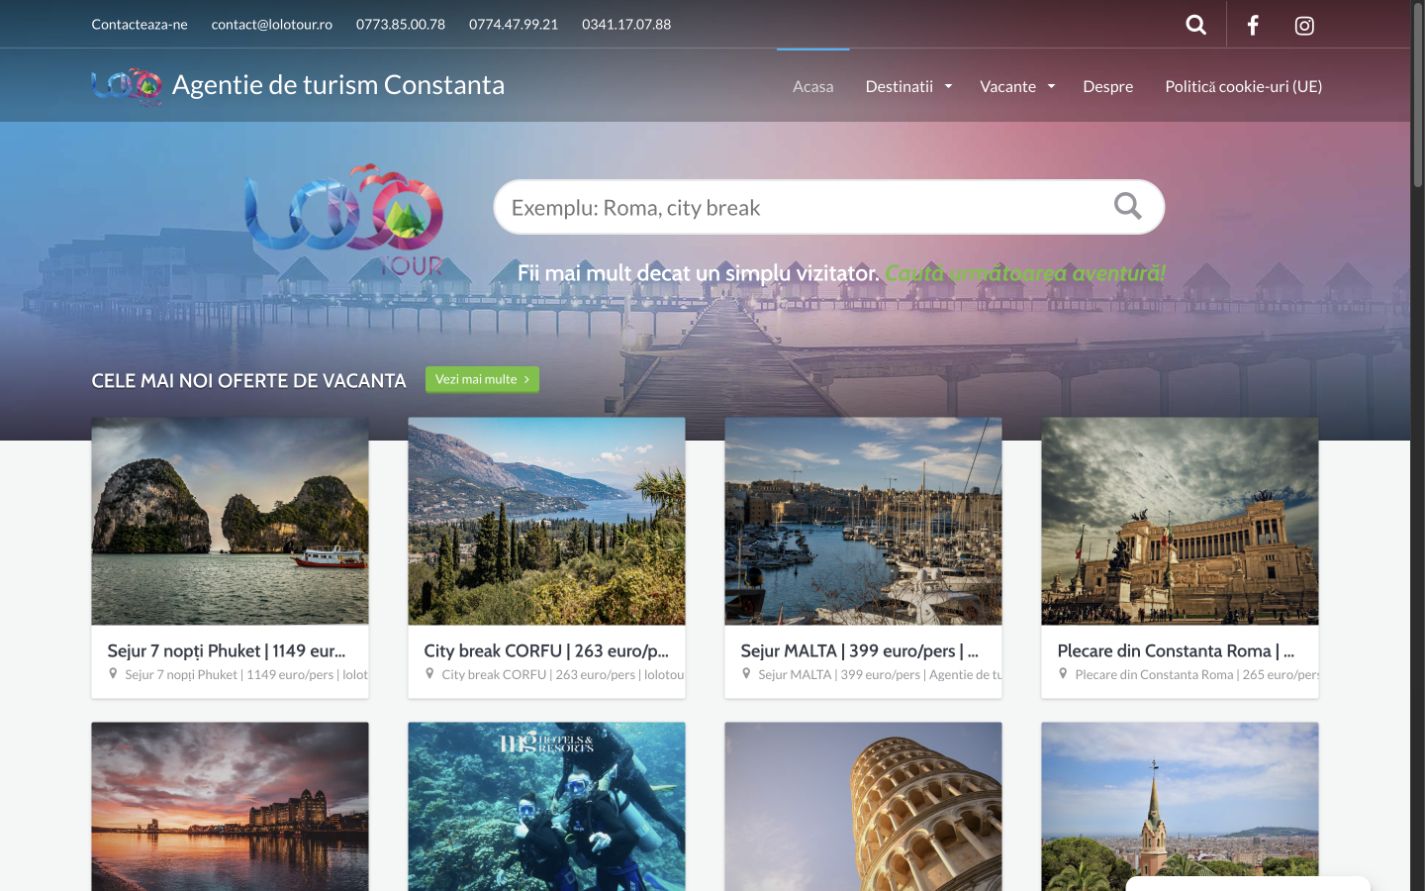This screenshot has height=891, width=1425.
Task: Click the Cauta urmatoarea aventura green text
Action: (x=1025, y=273)
